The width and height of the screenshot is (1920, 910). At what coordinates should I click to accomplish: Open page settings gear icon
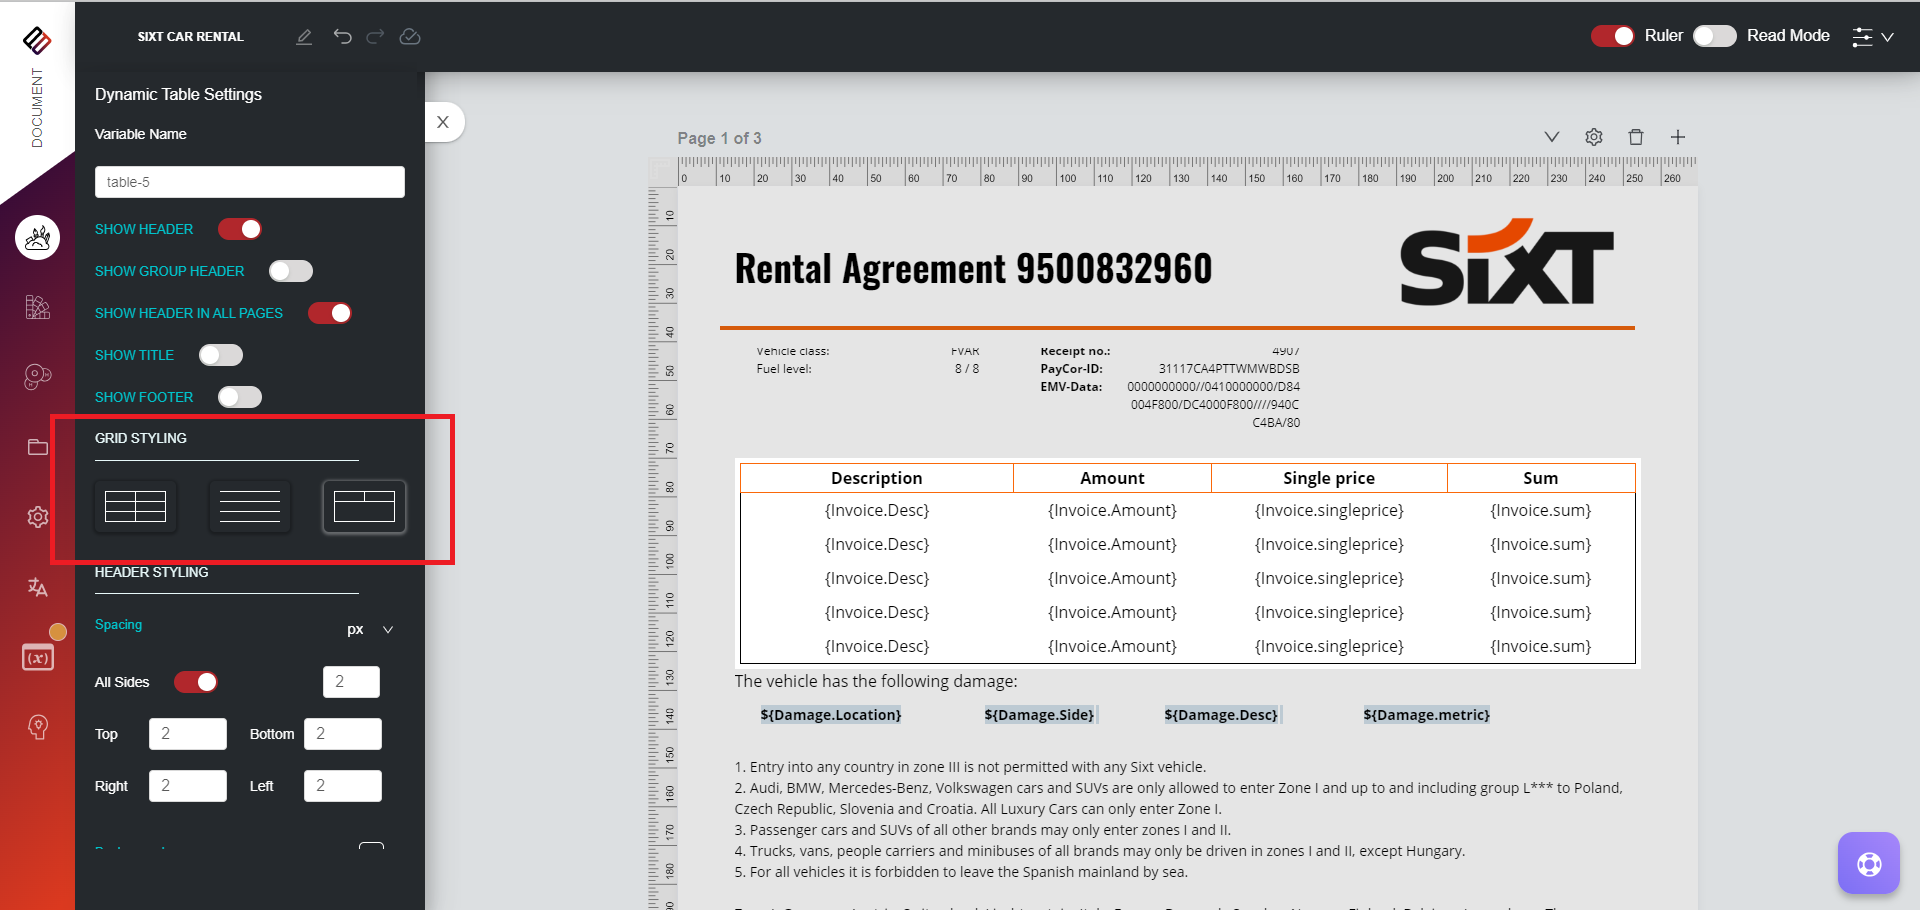1594,137
